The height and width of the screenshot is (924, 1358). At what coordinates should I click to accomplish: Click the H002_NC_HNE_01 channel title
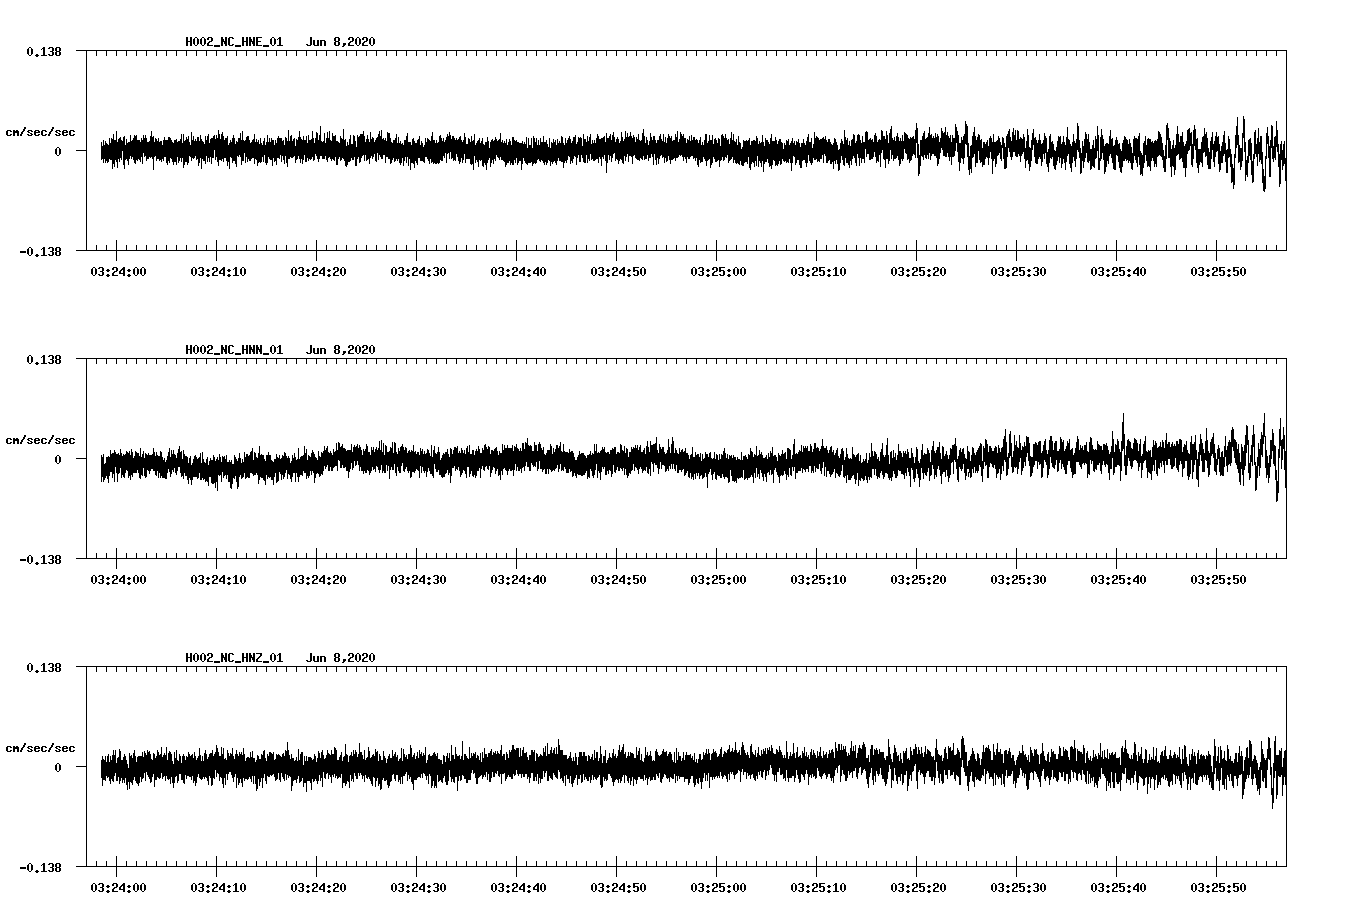pos(234,42)
